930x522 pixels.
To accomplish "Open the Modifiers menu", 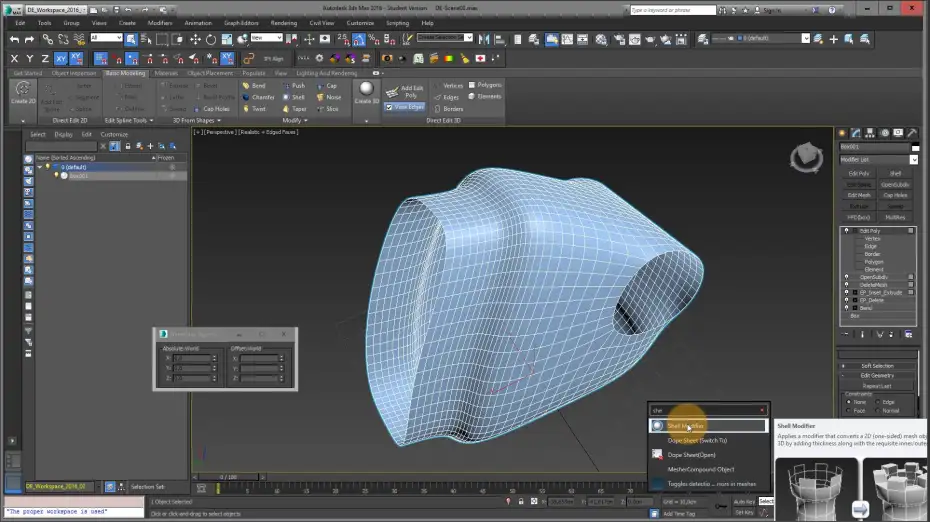I will pyautogui.click(x=160, y=23).
